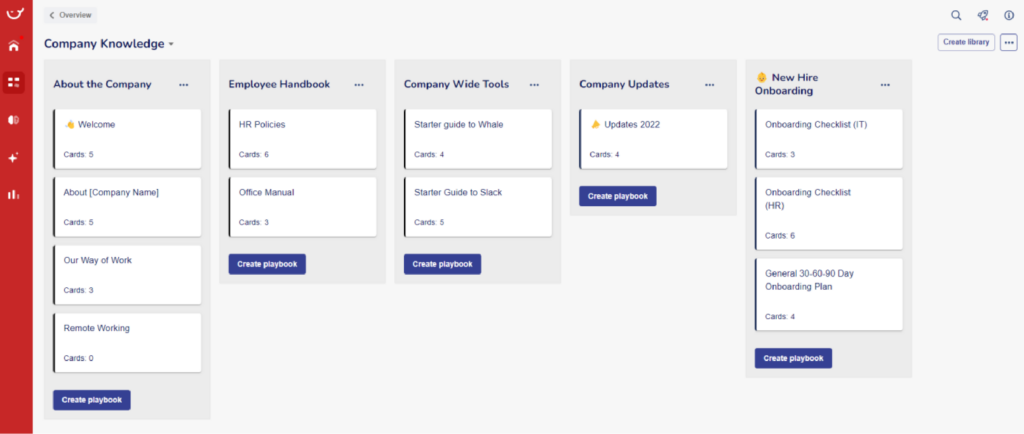Open the New Hire Onboarding three-dot menu

pyautogui.click(x=885, y=85)
